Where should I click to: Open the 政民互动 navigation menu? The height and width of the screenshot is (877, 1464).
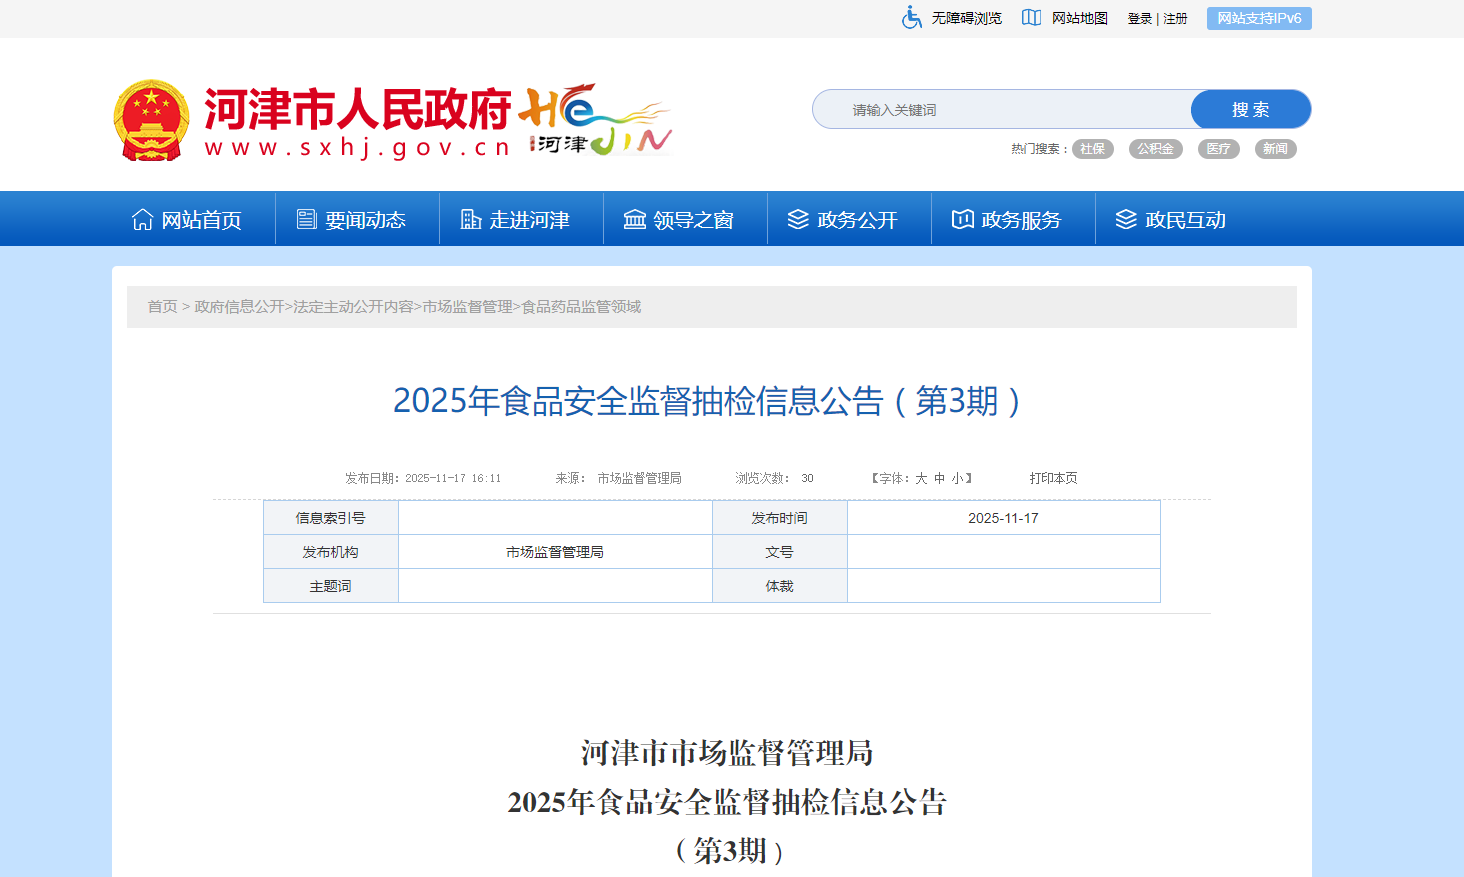(1171, 219)
